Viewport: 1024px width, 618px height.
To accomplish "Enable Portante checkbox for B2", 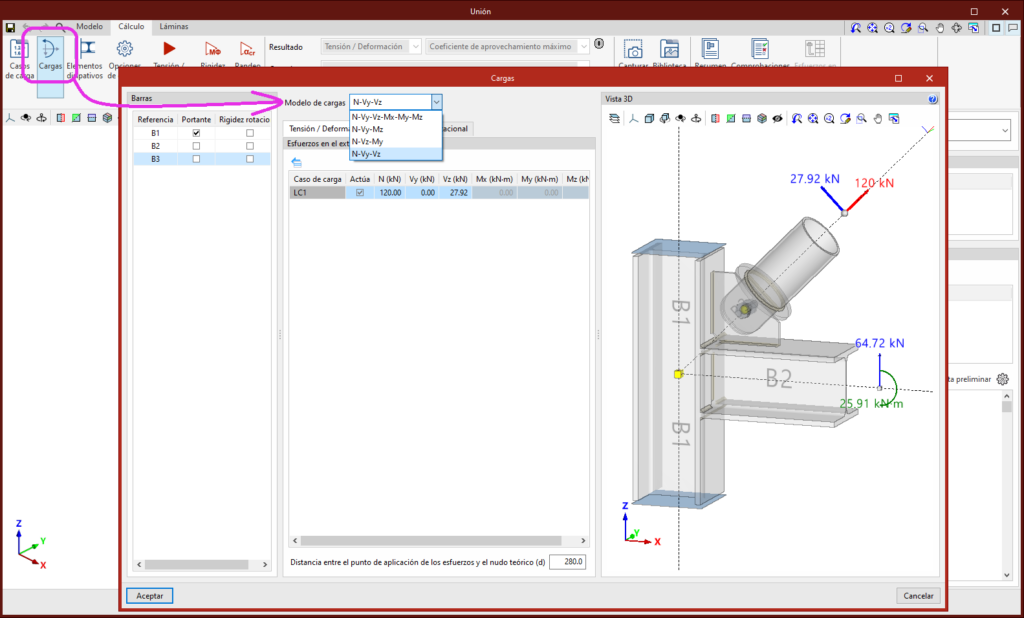I will (x=196, y=146).
